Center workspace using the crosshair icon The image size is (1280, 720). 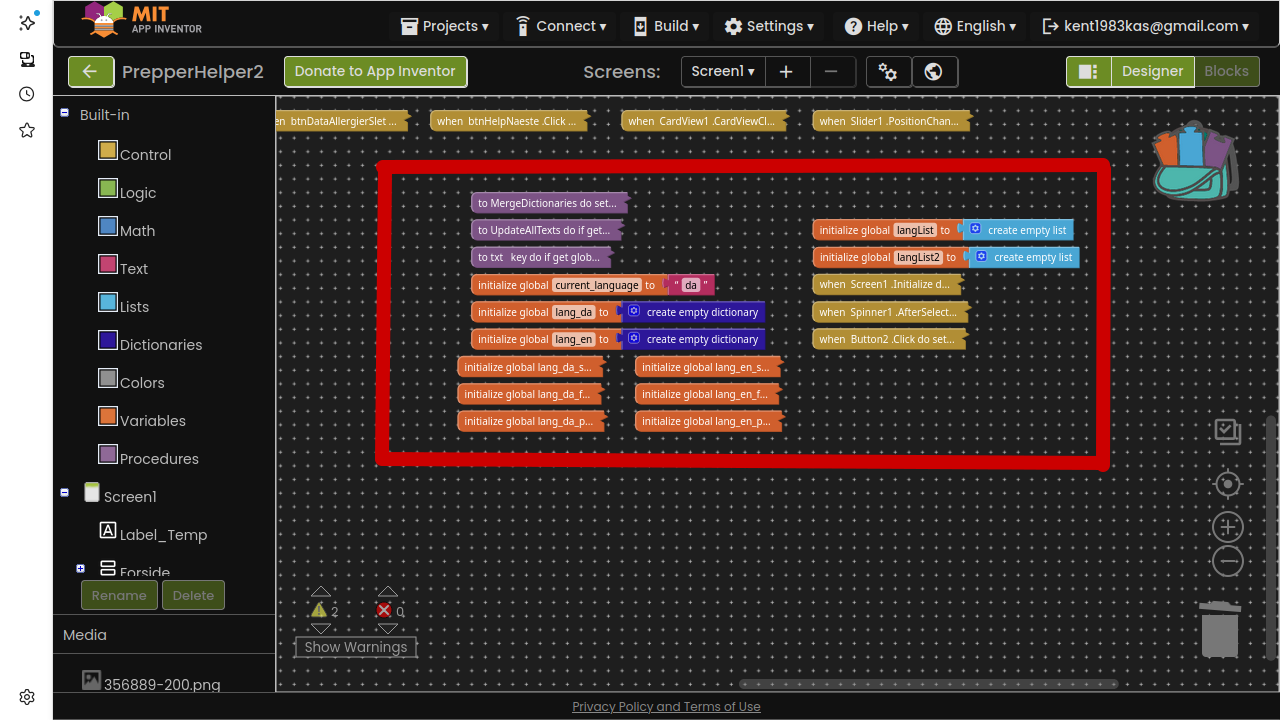(1227, 485)
